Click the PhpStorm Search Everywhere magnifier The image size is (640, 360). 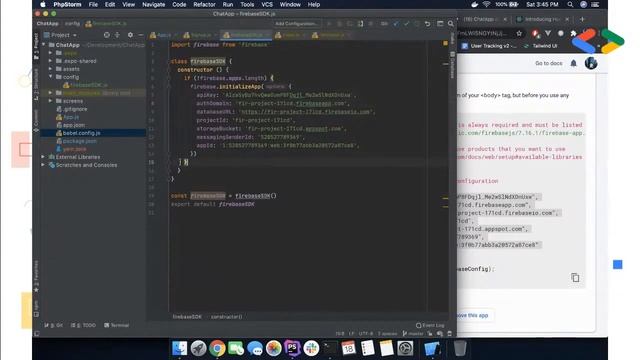[451, 24]
